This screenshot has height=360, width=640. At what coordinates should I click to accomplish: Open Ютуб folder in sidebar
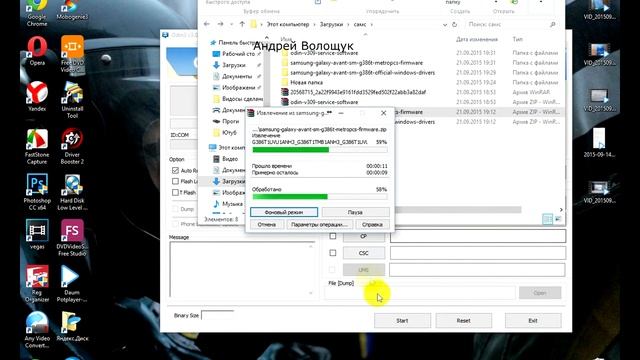225,133
